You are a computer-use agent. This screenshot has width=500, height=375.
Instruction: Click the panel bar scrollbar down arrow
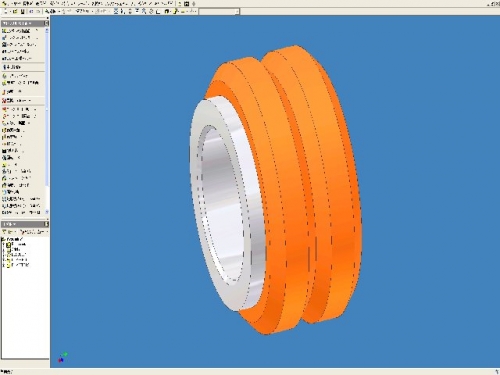(x=47, y=212)
